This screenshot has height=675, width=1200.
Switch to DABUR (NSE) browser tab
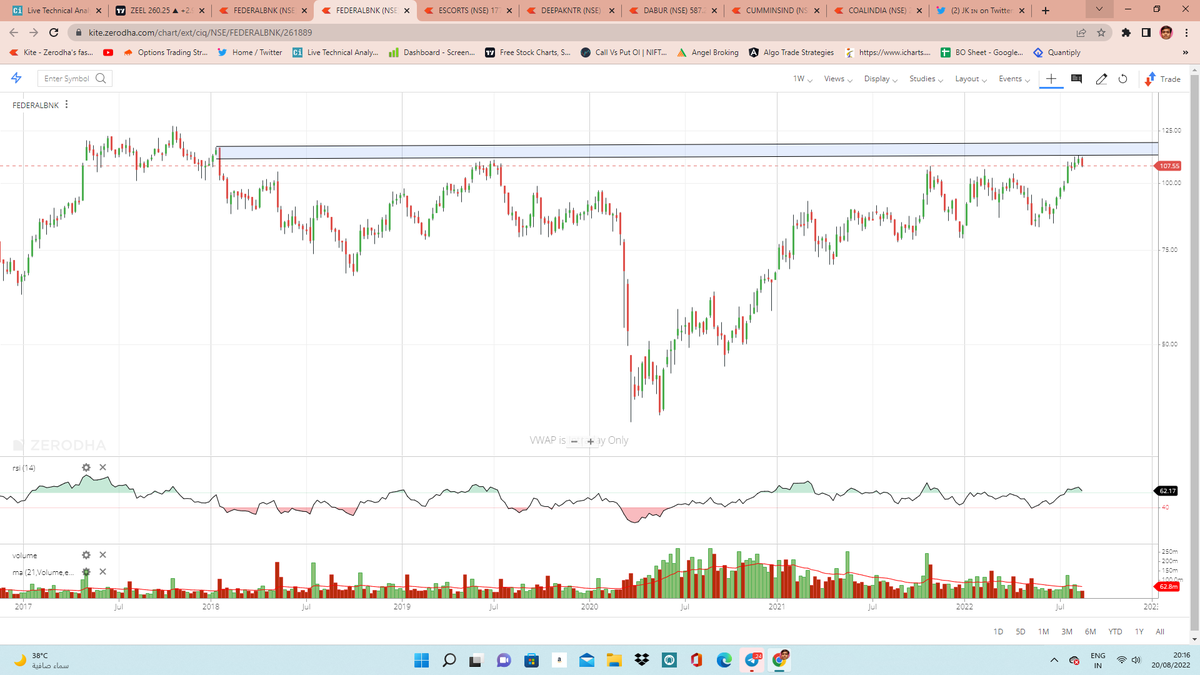[671, 12]
